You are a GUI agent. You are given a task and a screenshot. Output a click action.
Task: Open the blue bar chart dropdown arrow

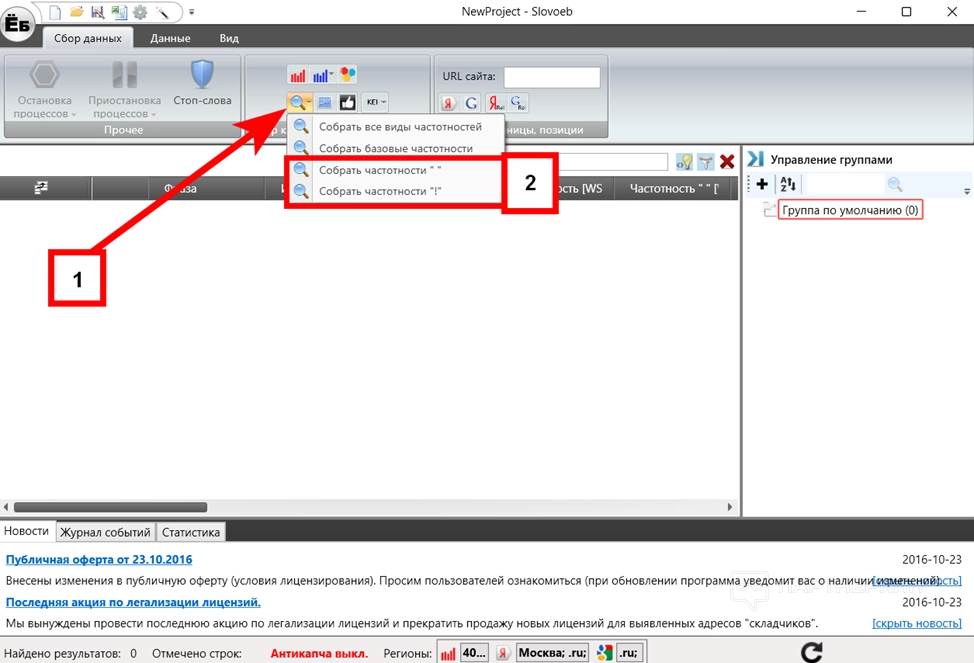(x=332, y=75)
